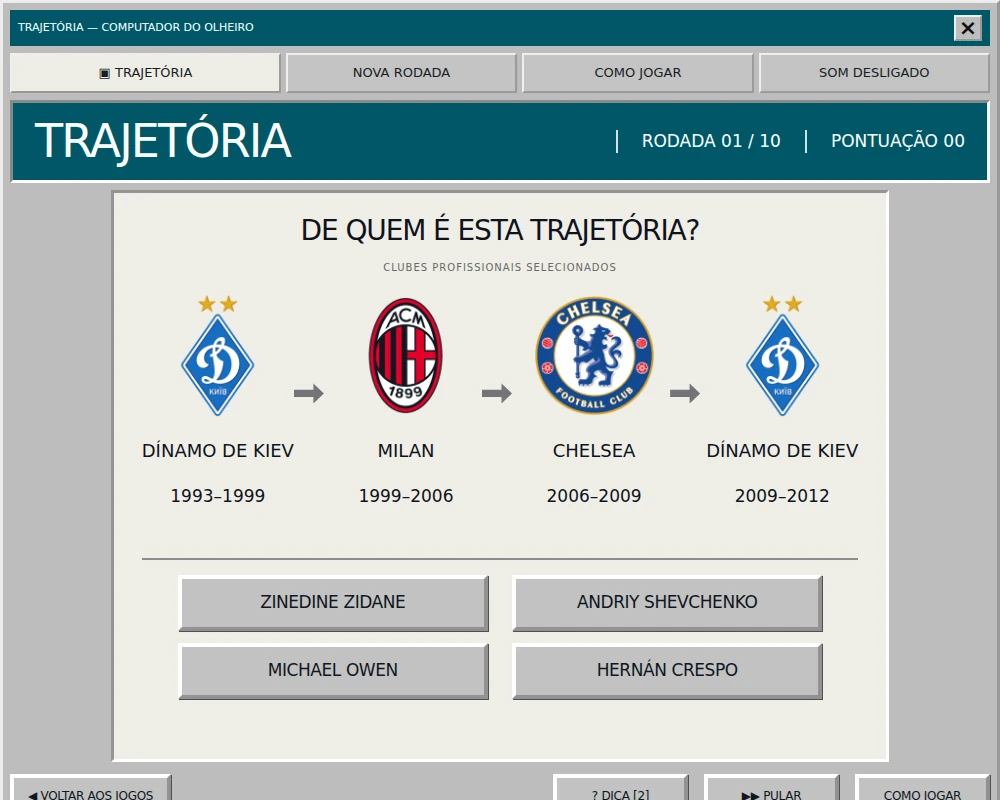Open the Como Jogar tab in top bar
This screenshot has width=1000, height=800.
pos(638,73)
